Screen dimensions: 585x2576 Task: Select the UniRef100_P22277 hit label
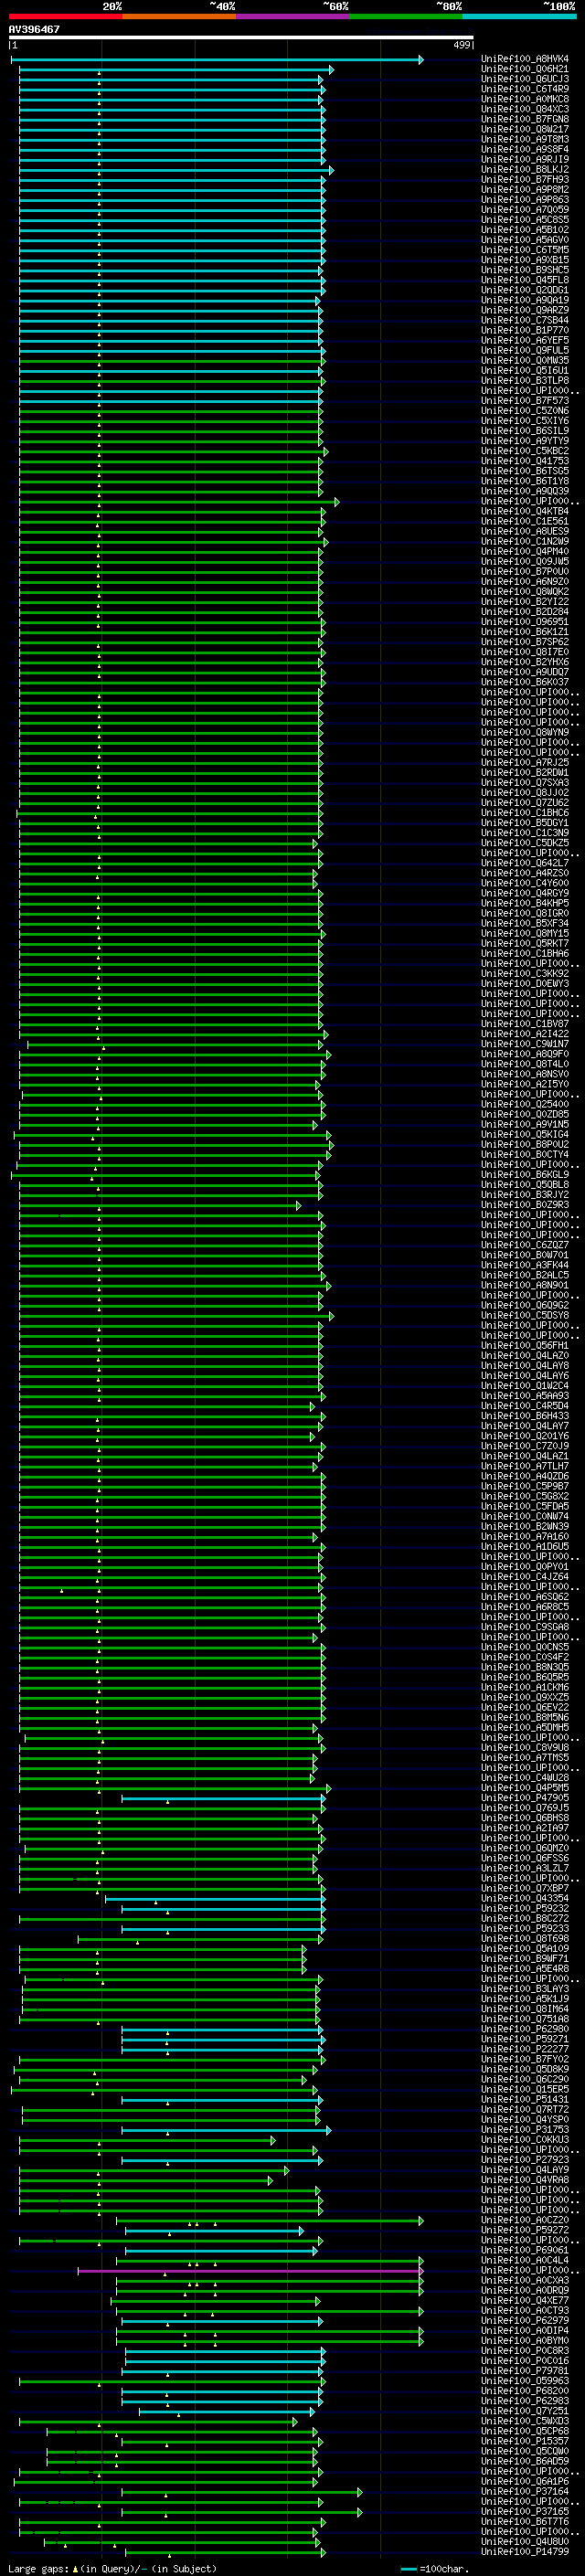coord(525,2049)
